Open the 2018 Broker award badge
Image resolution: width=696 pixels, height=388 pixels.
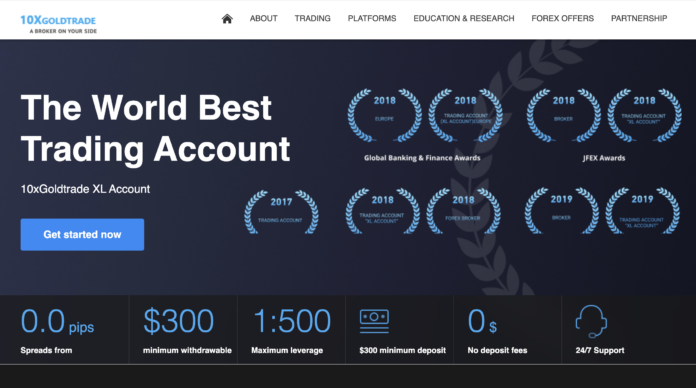point(564,115)
